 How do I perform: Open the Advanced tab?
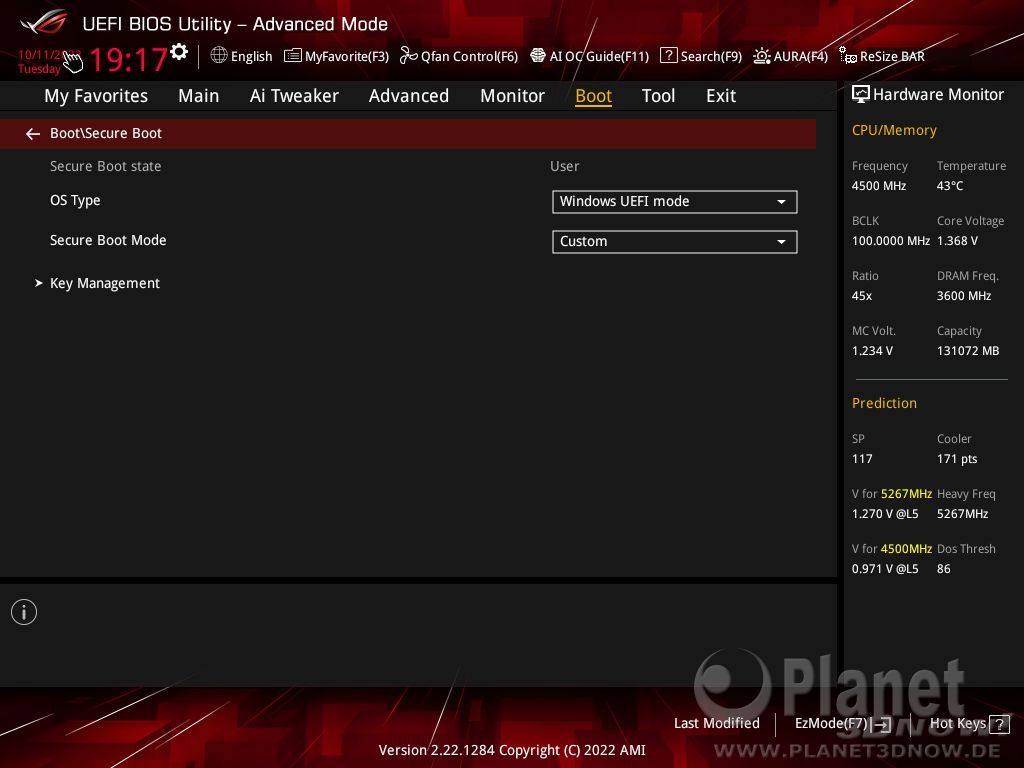point(409,96)
